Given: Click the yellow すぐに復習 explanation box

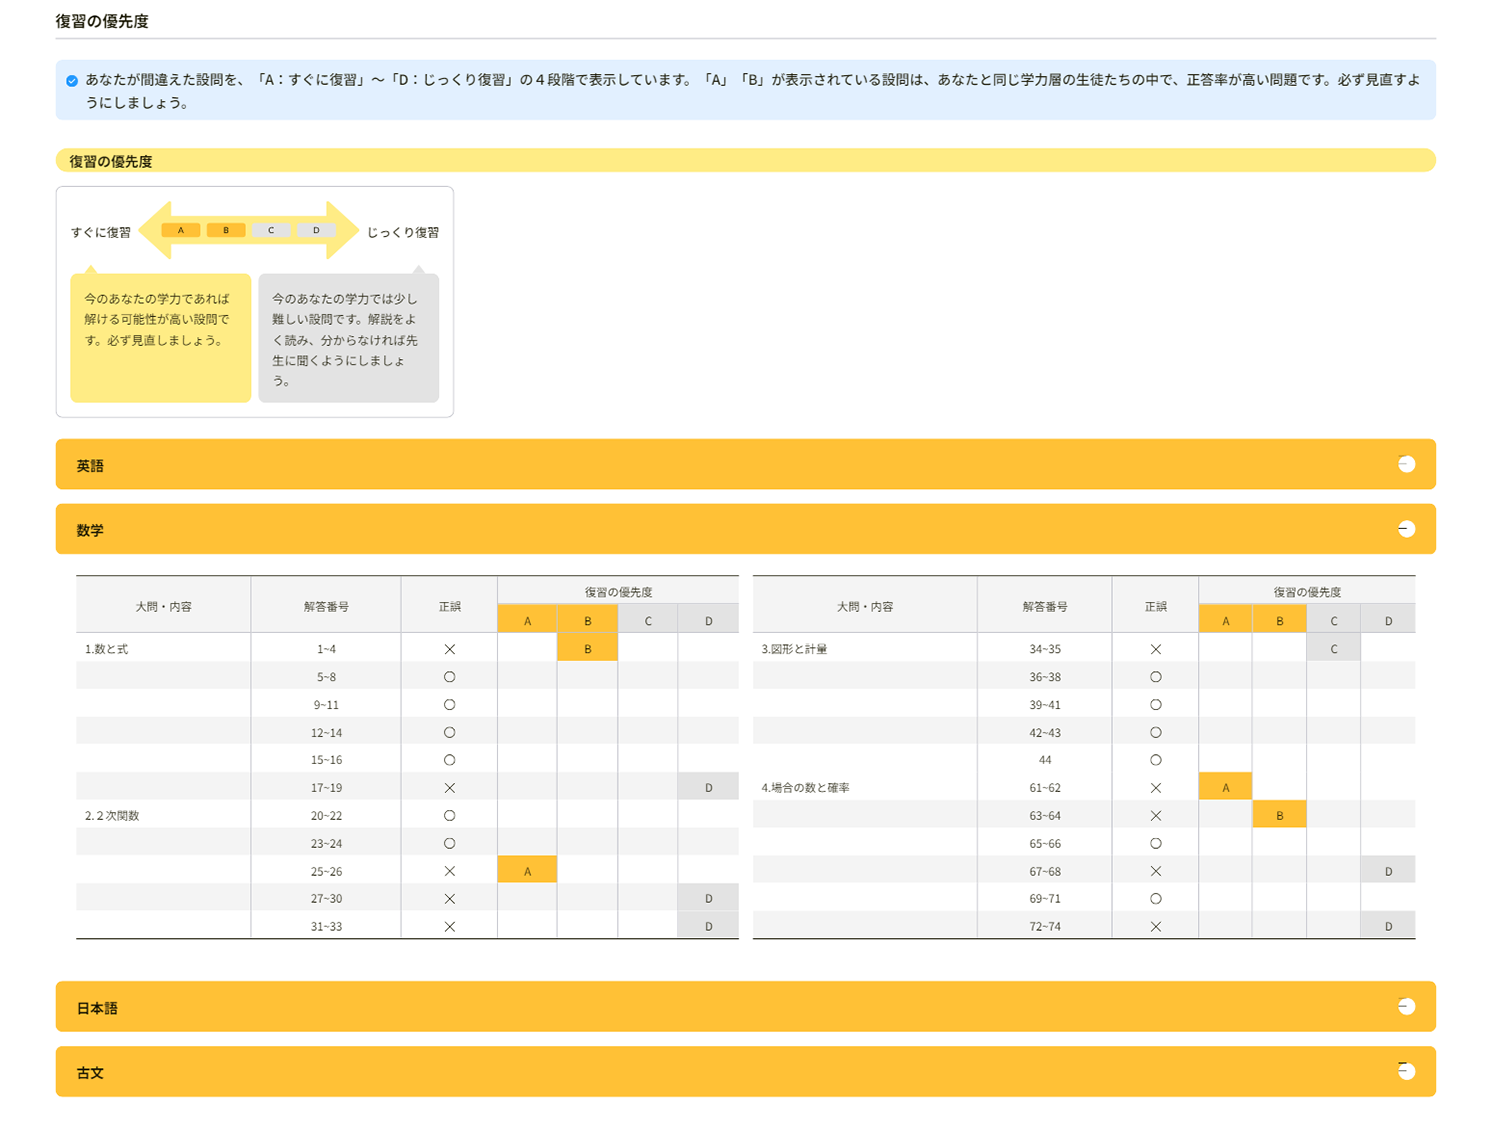Looking at the screenshot, I should click(x=160, y=338).
